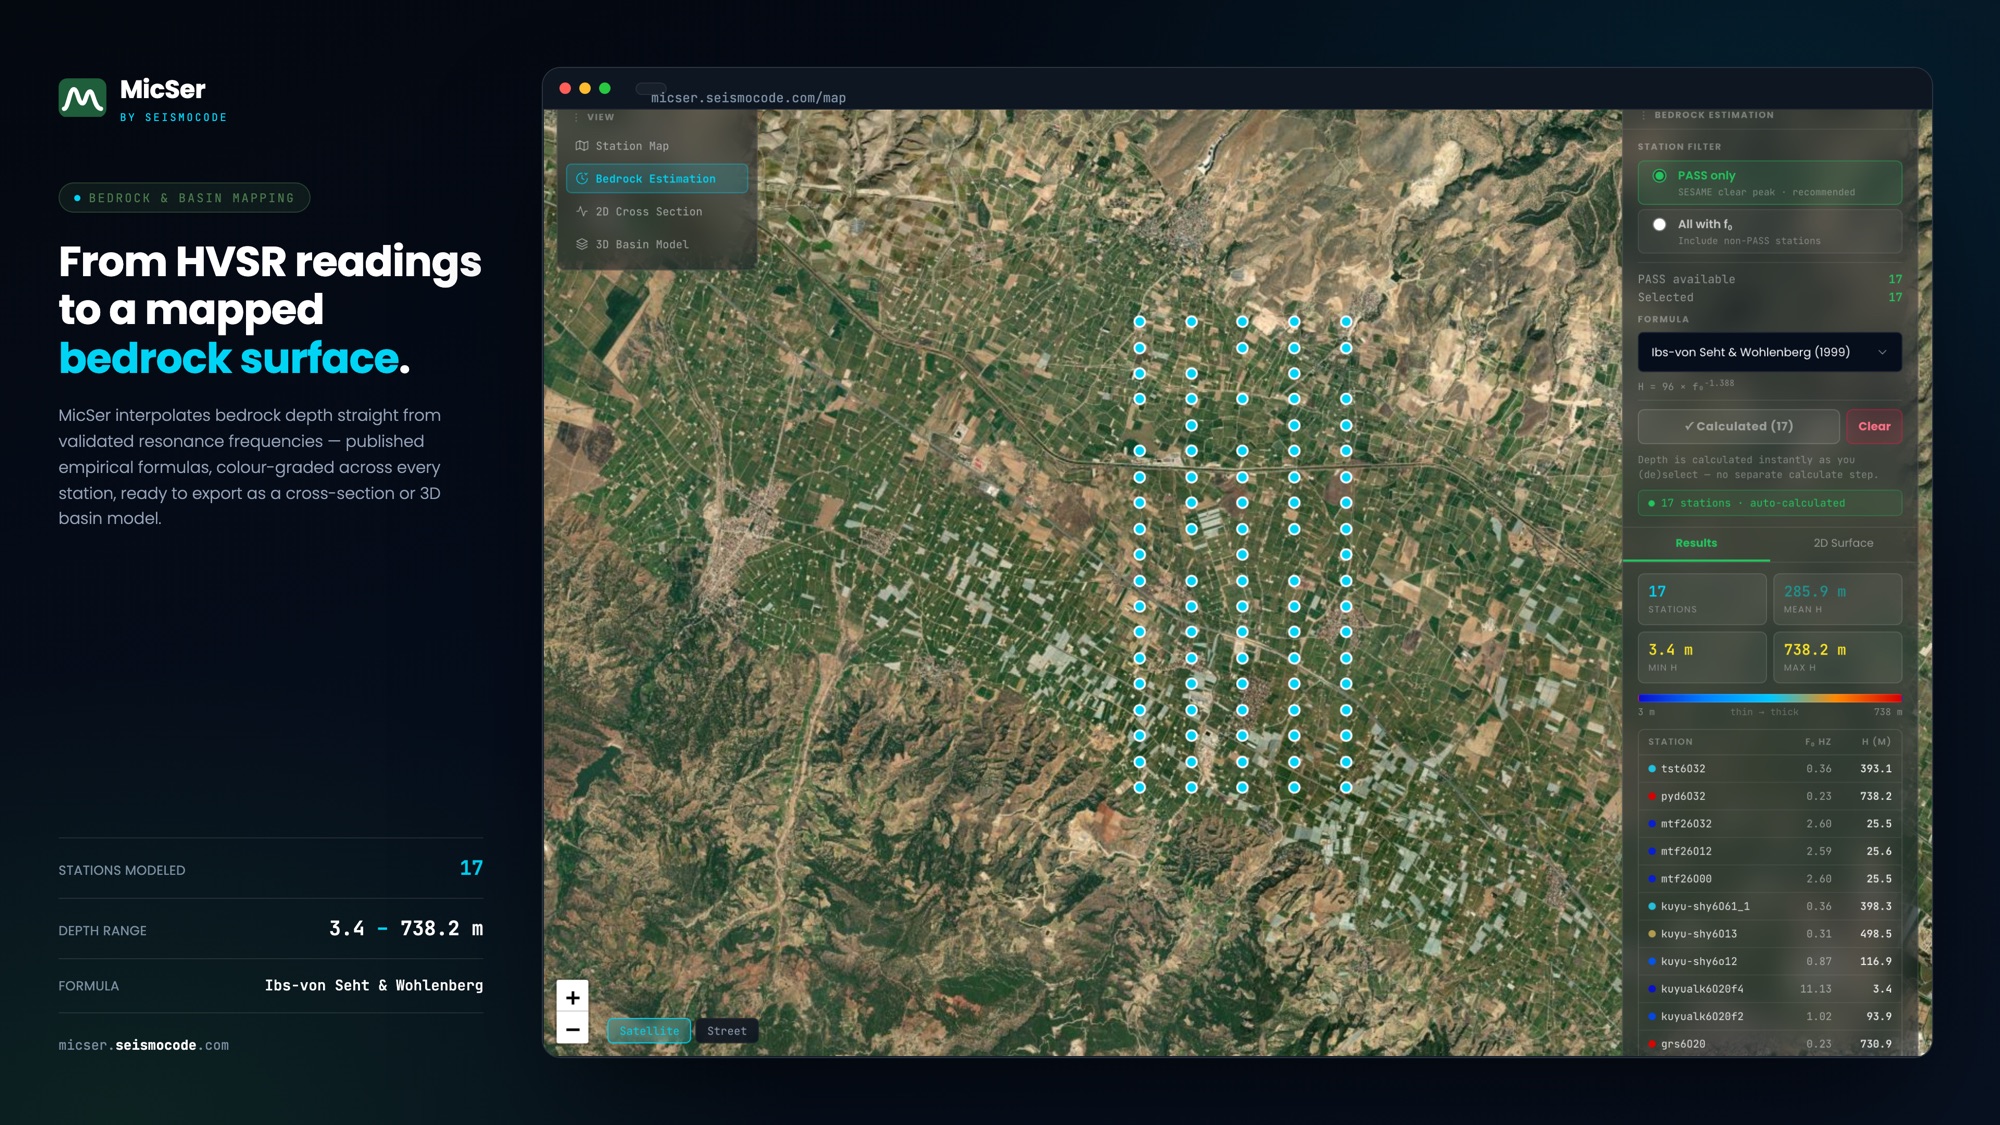Image resolution: width=2000 pixels, height=1125 pixels.
Task: Click the PASS available count row
Action: (x=1769, y=280)
